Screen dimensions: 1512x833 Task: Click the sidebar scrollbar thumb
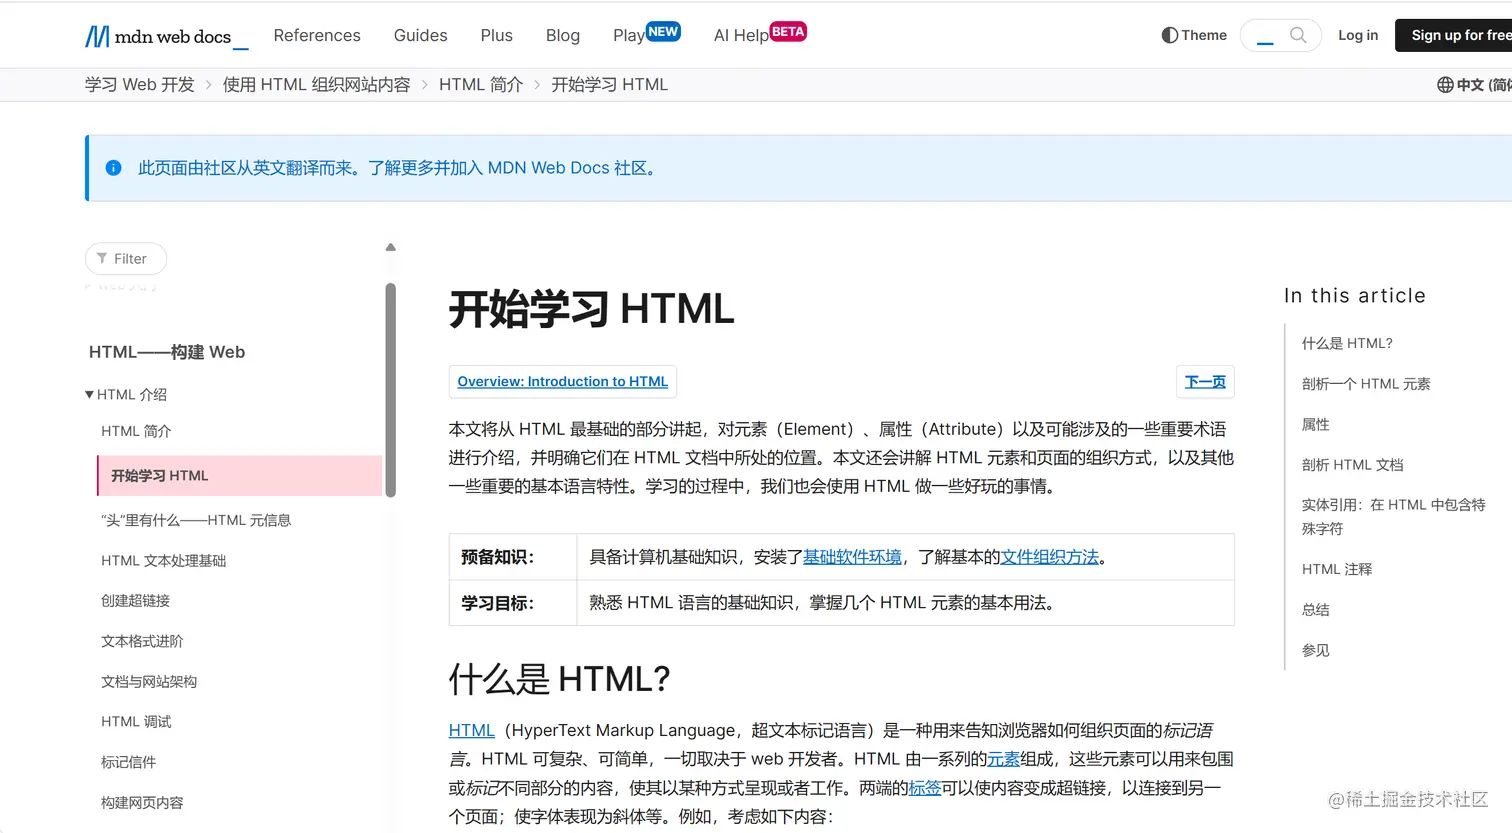(391, 390)
